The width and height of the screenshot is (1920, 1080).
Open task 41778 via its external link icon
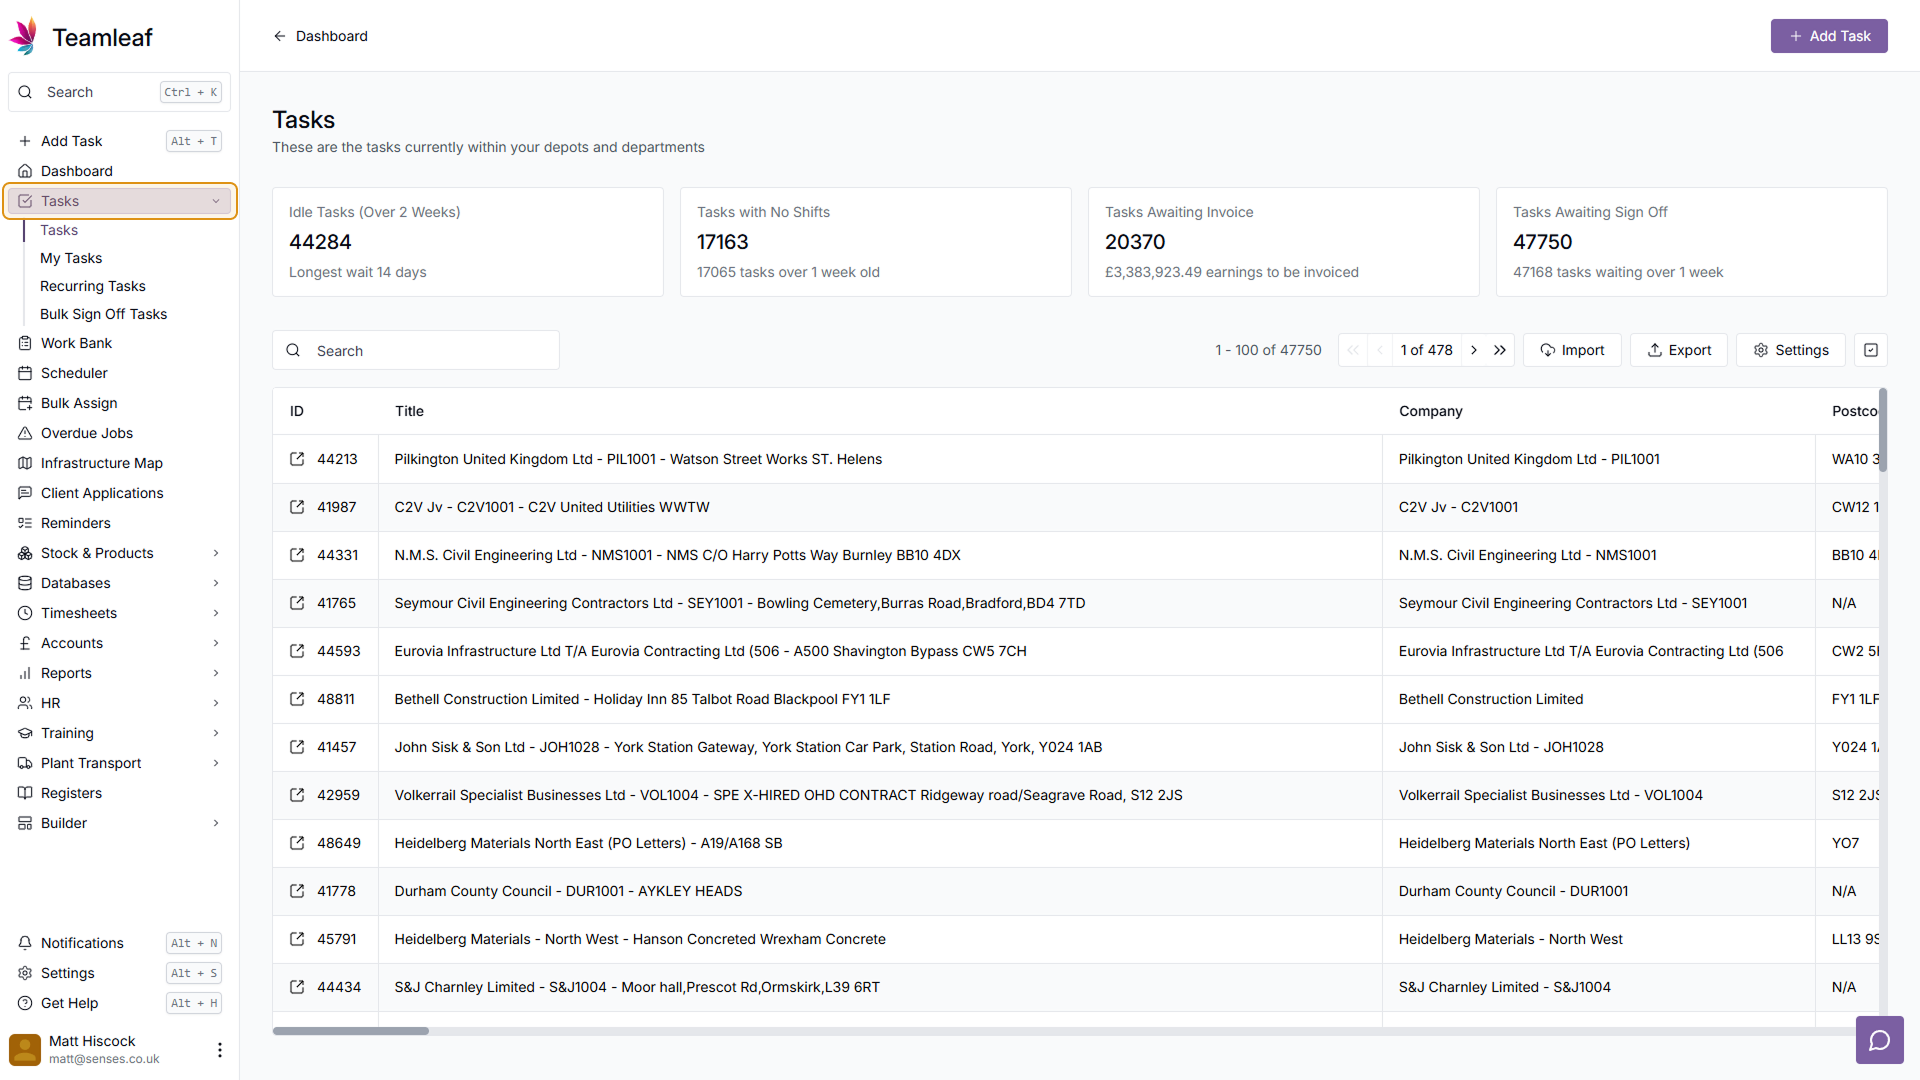(x=297, y=891)
